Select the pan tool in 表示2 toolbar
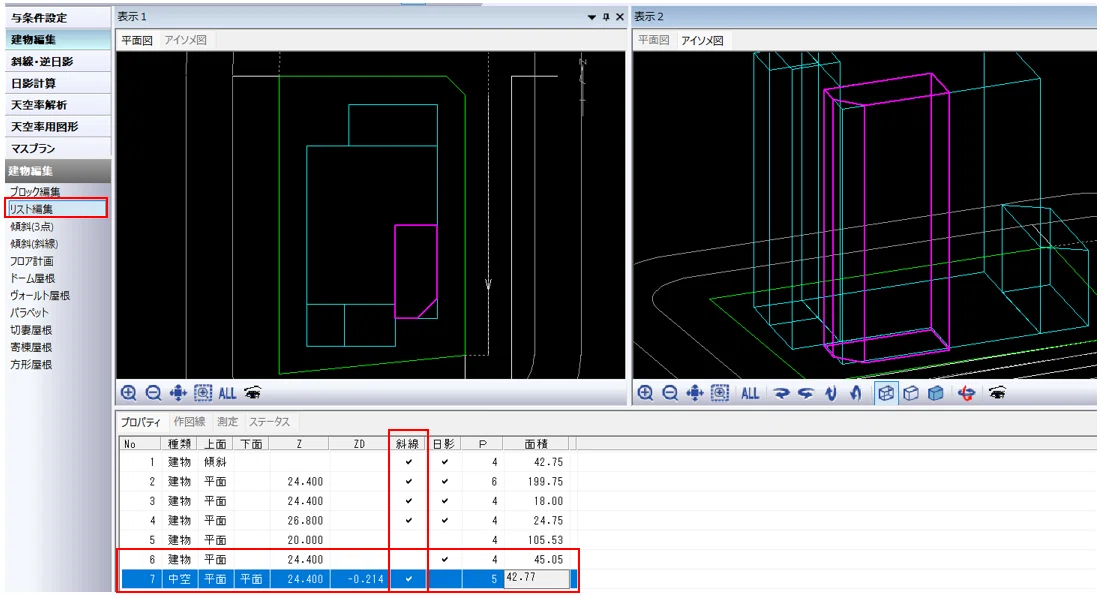The height and width of the screenshot is (596, 1101). pos(694,393)
